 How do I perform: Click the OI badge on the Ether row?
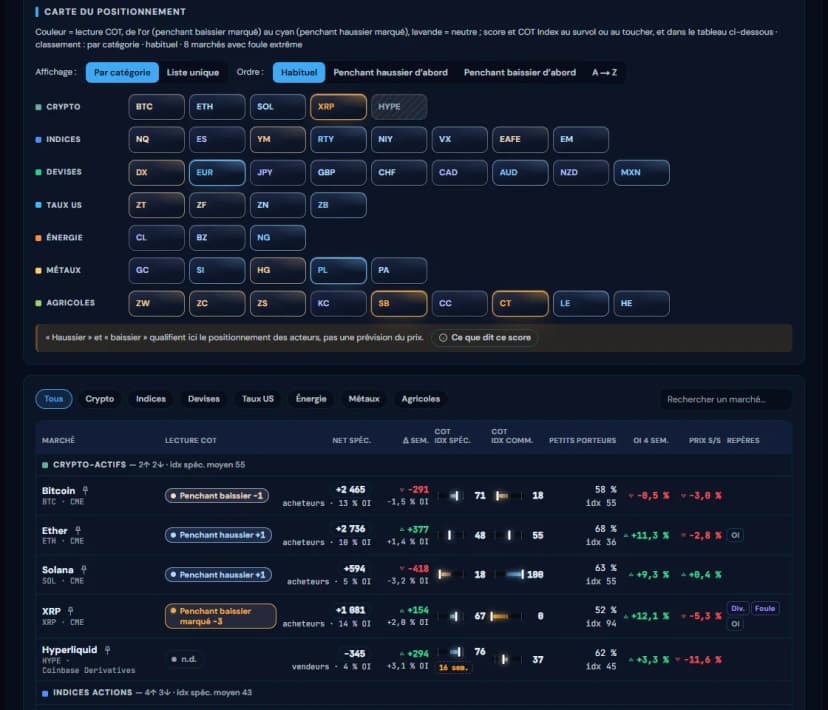click(735, 535)
